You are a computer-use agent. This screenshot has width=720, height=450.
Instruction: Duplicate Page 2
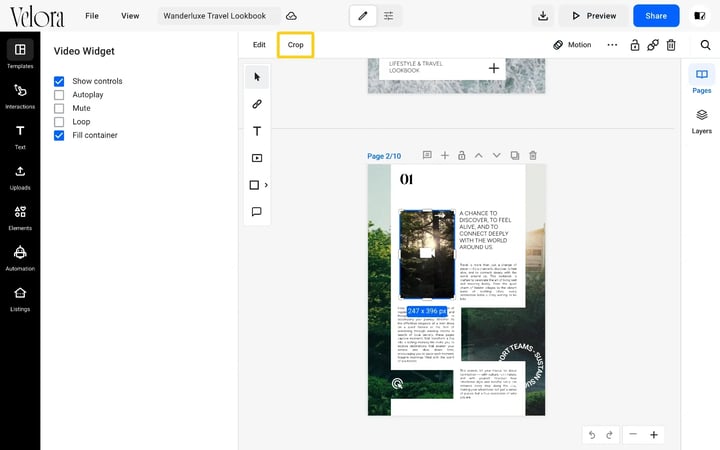click(x=515, y=155)
